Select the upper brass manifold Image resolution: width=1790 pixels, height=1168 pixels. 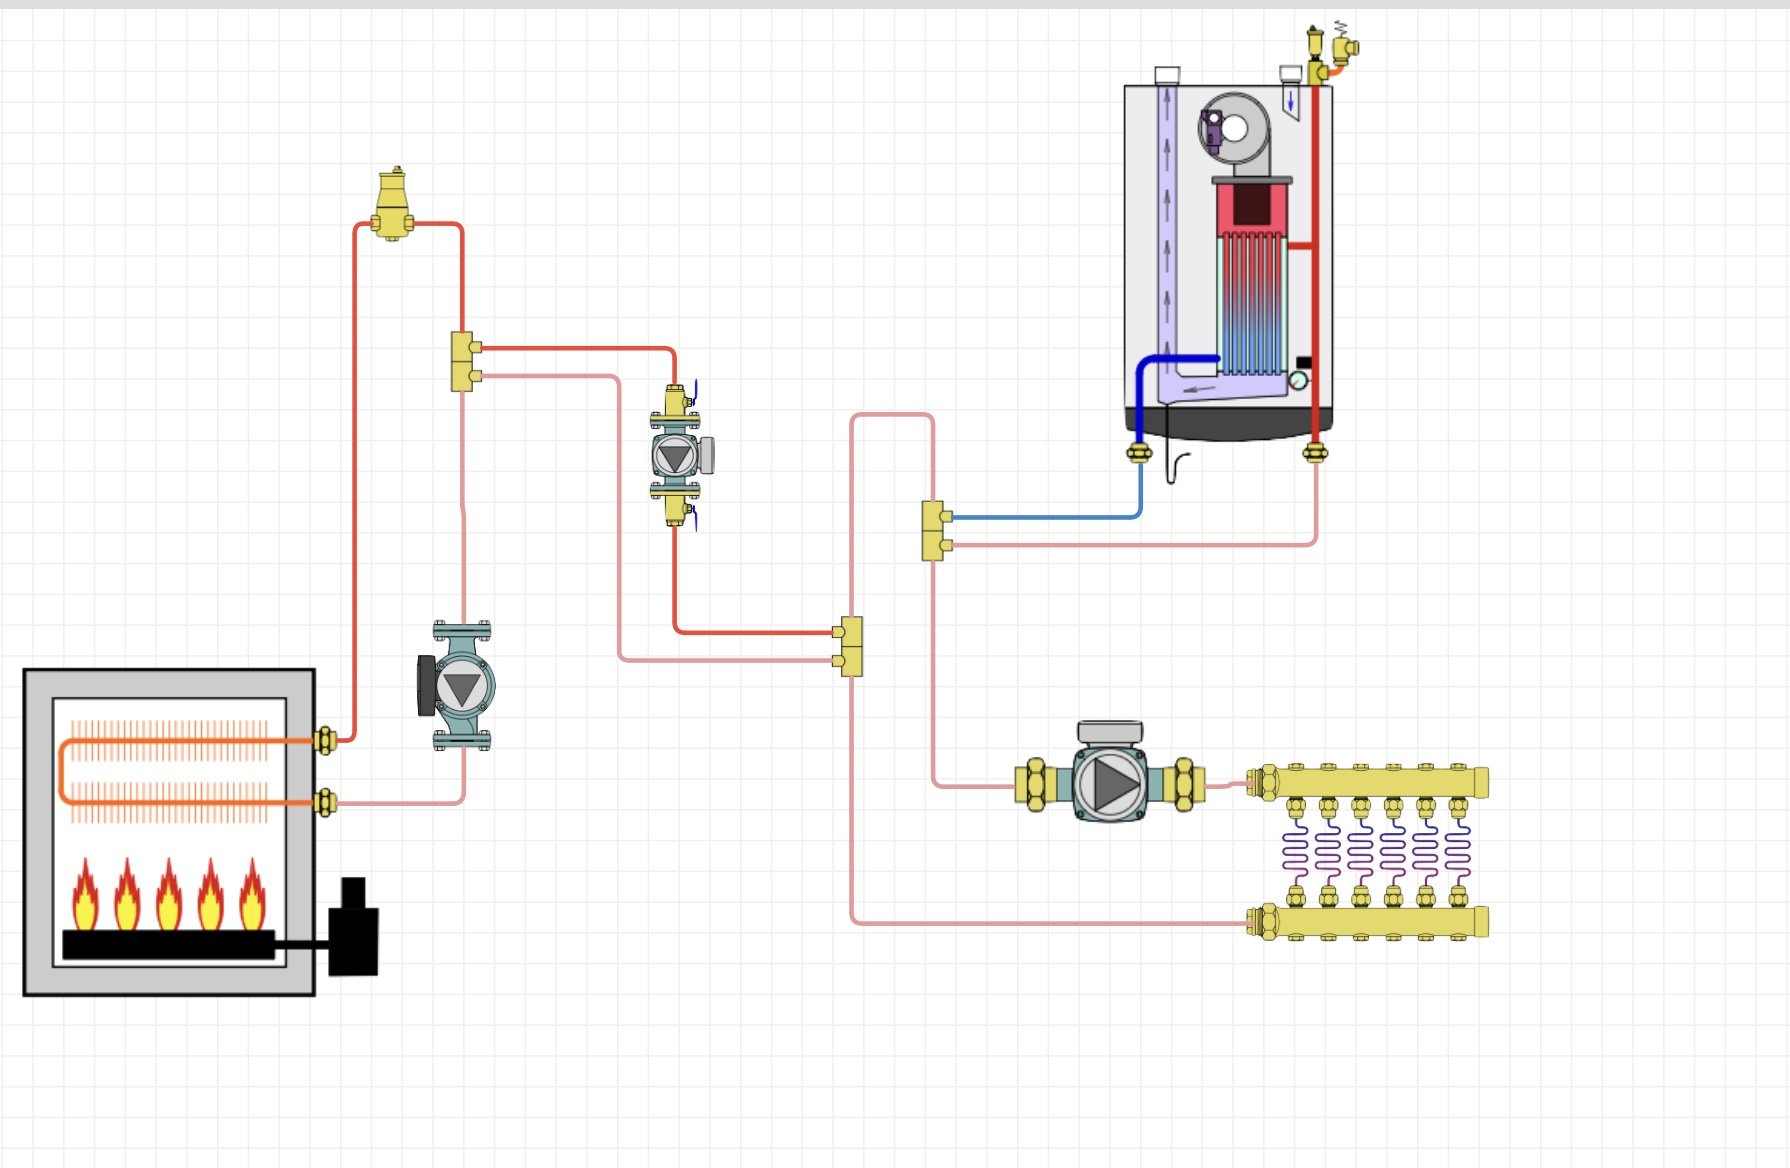click(x=1368, y=781)
